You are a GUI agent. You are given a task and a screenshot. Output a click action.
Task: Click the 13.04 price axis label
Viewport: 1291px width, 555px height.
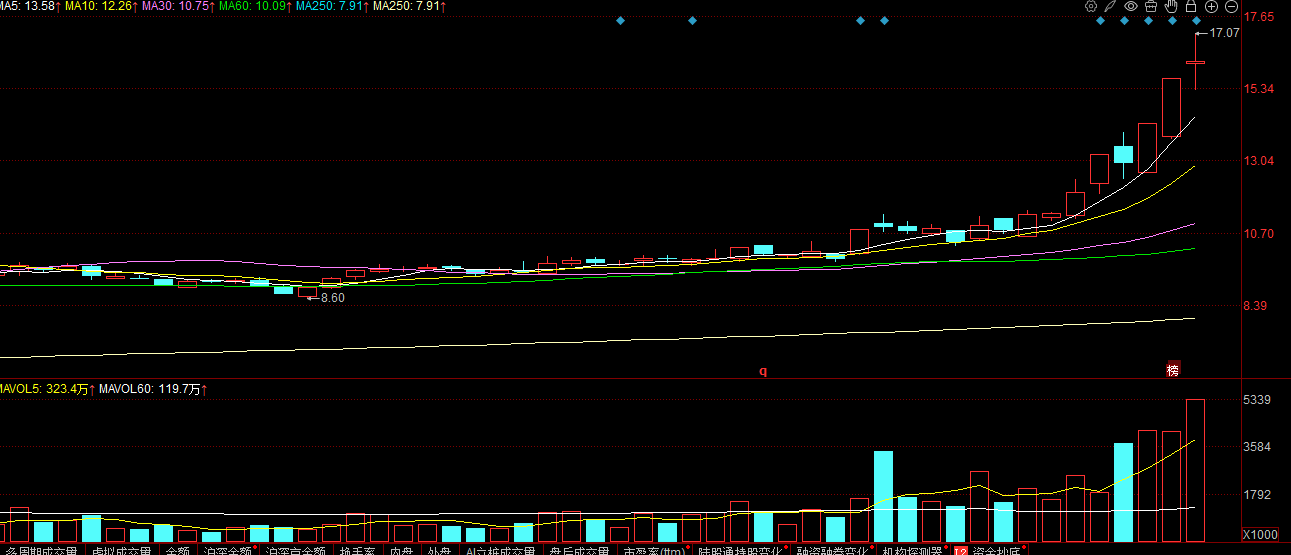click(x=1258, y=161)
